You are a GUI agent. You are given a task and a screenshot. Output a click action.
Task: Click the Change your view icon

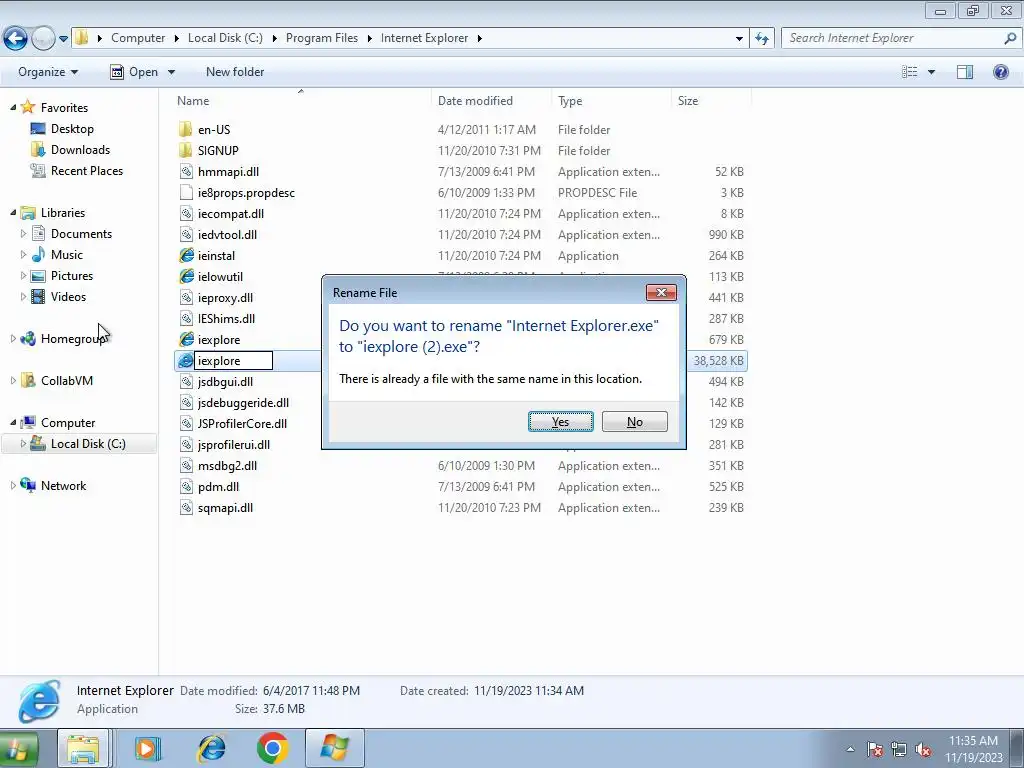point(909,72)
